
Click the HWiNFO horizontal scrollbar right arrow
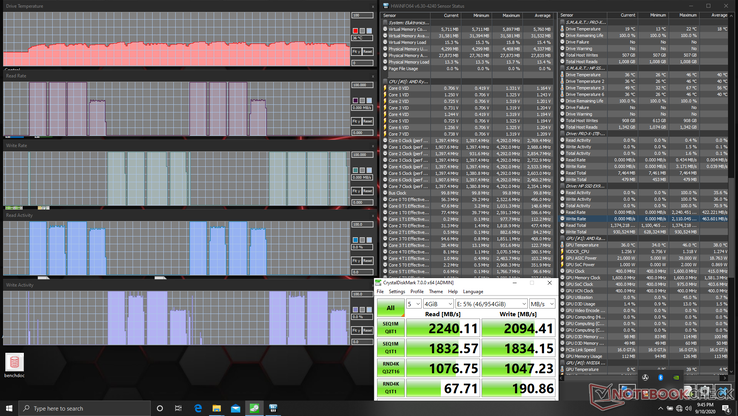click(x=724, y=377)
